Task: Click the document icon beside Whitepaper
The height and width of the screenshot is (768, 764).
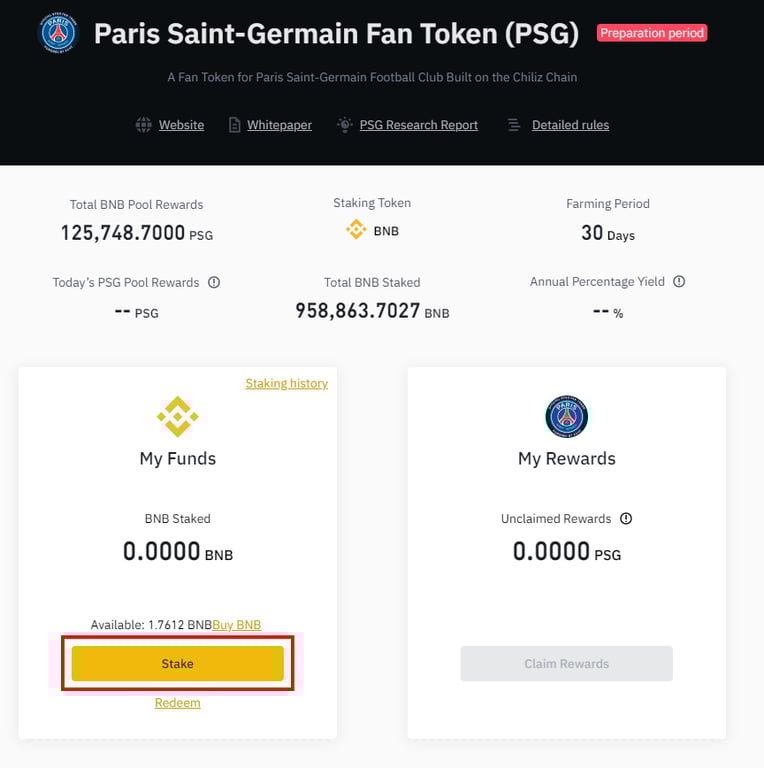Action: pos(235,125)
